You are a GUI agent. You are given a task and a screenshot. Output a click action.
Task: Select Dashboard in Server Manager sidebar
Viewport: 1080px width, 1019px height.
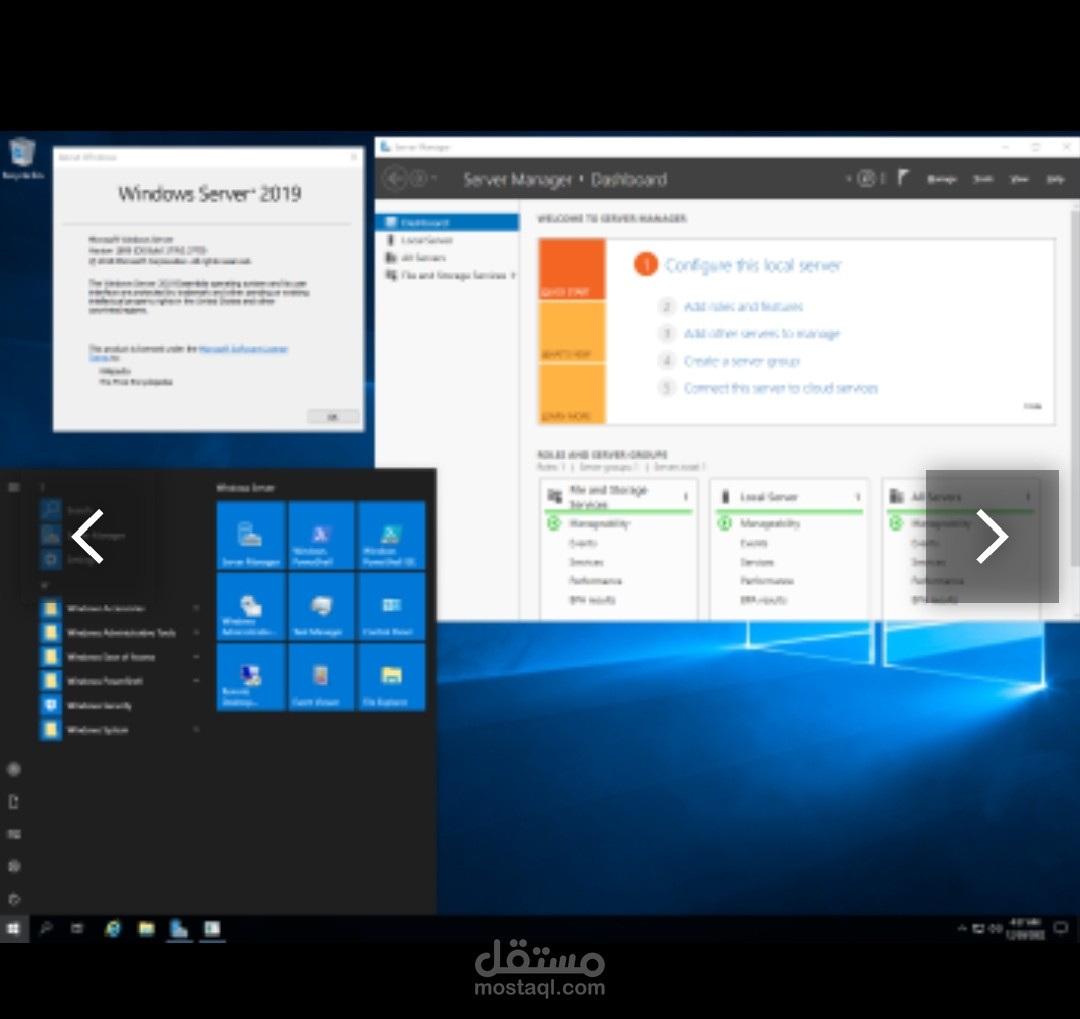(x=448, y=223)
